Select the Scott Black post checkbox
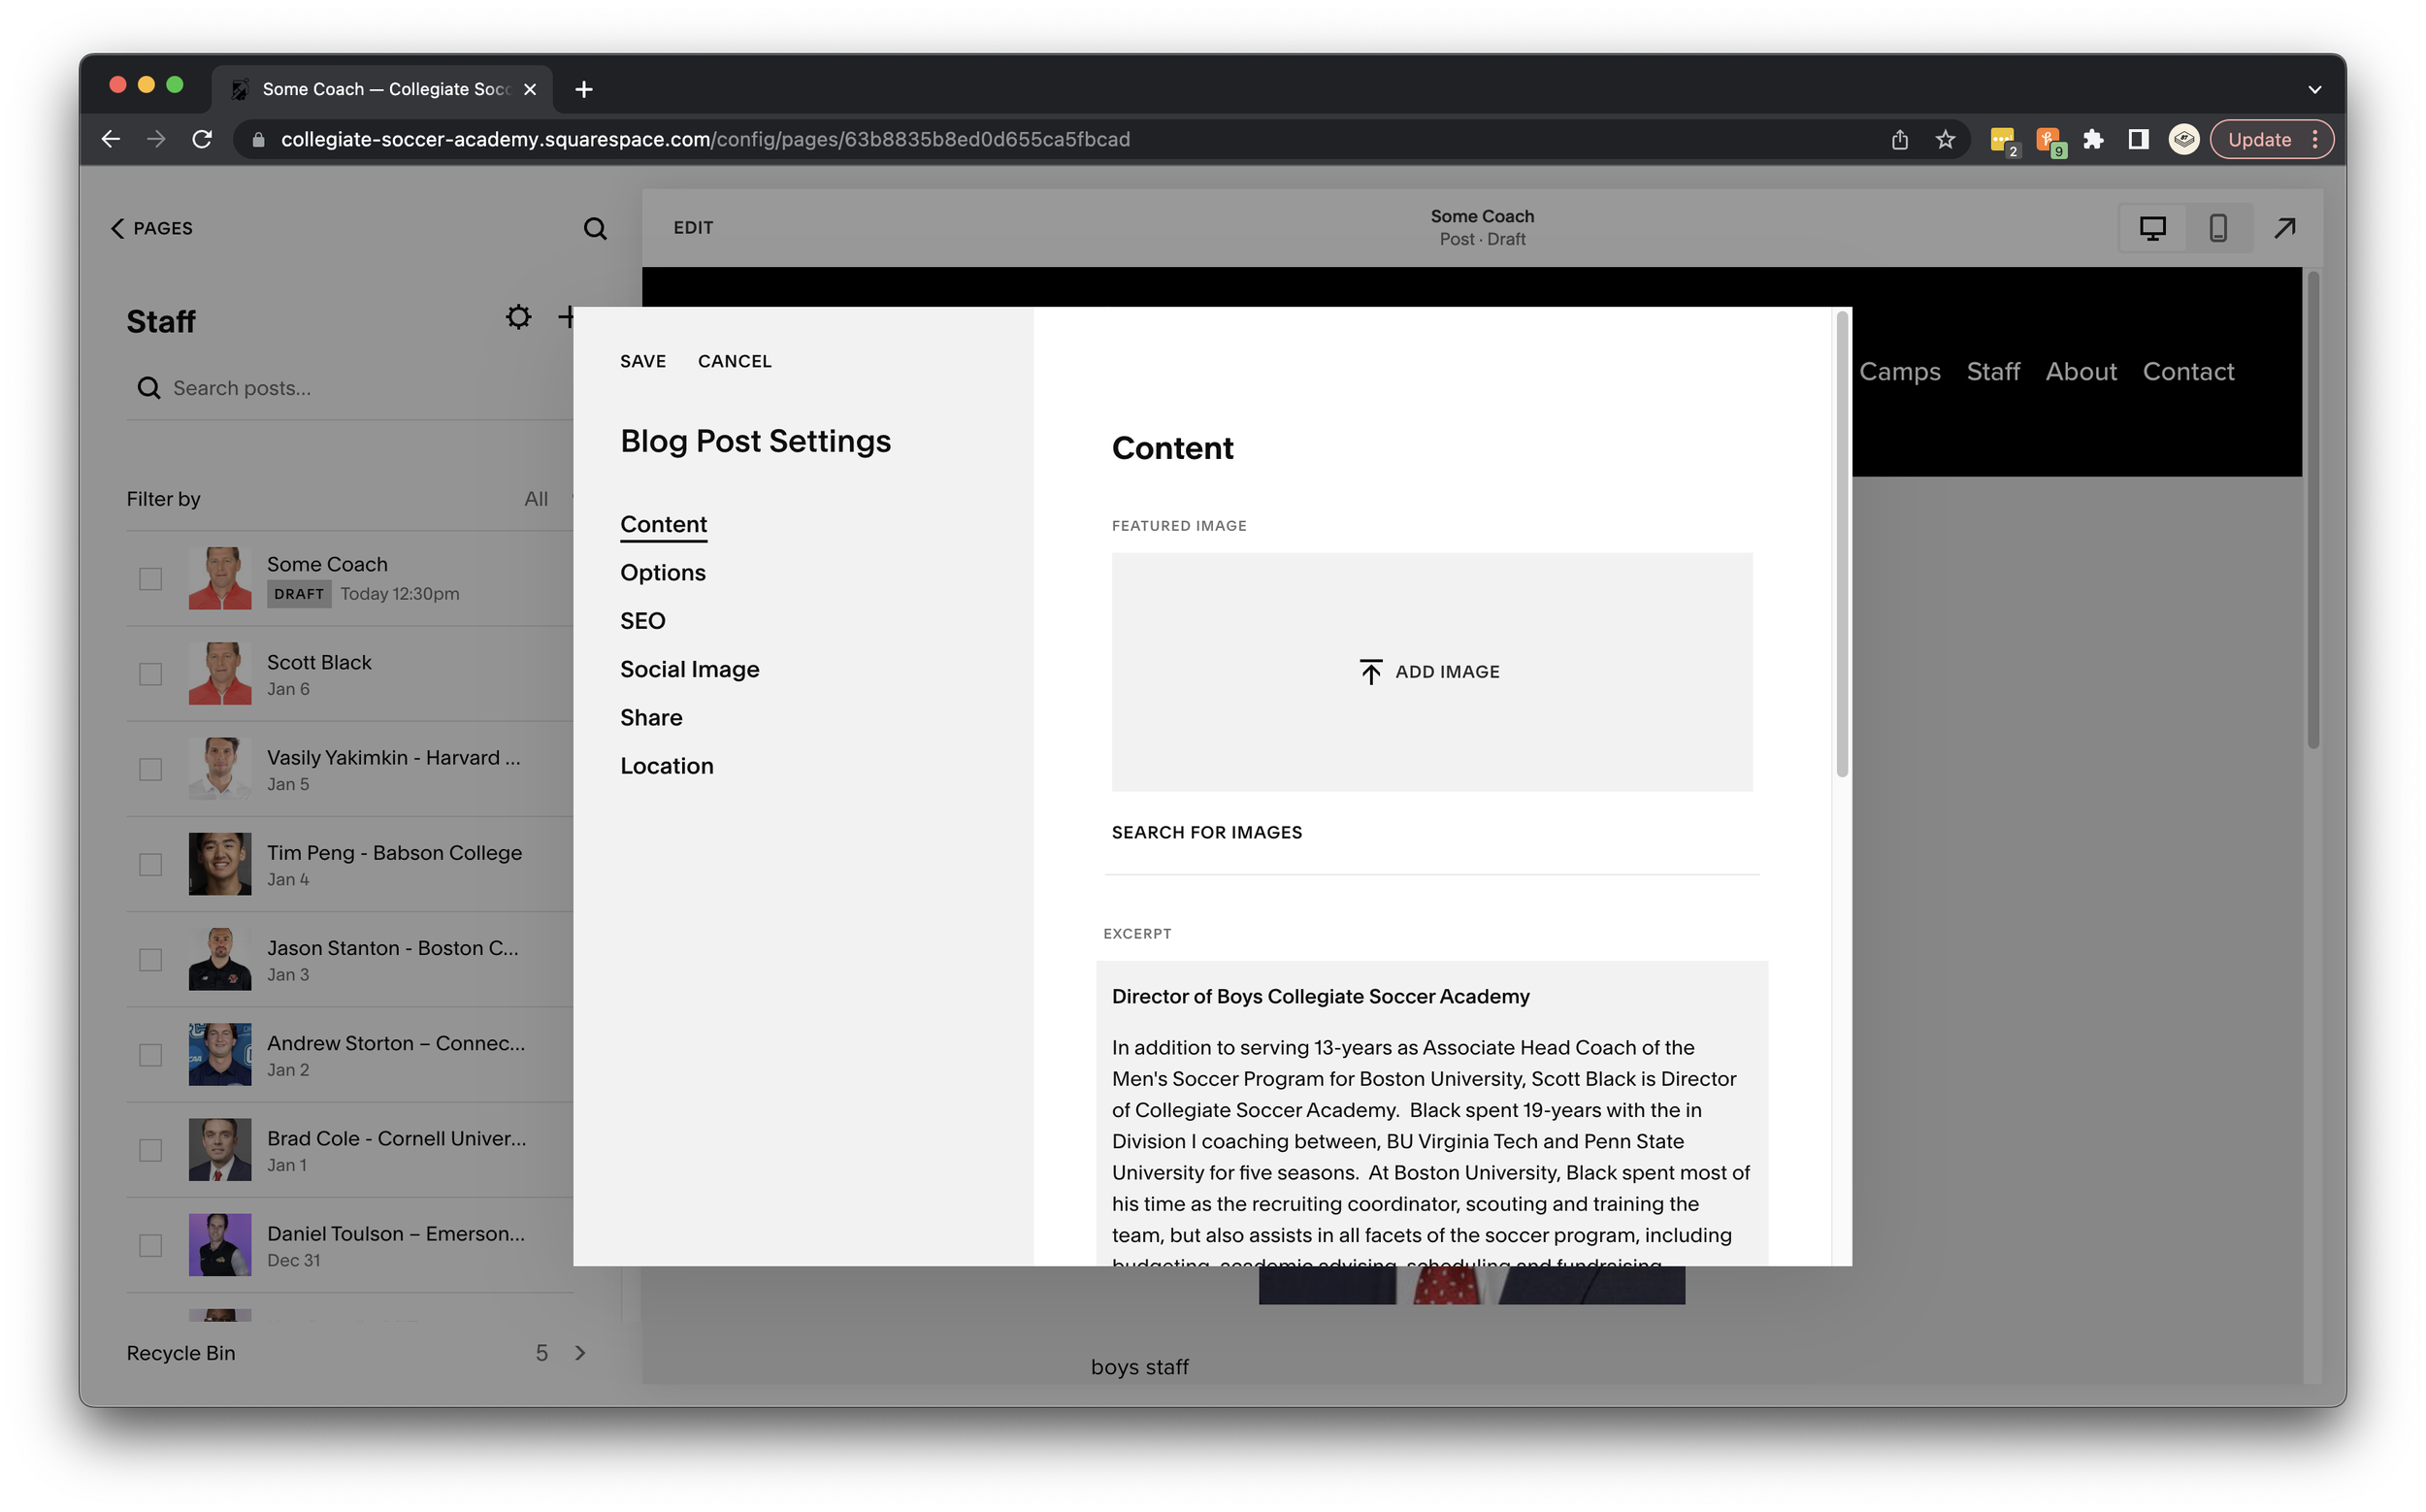2426x1512 pixels. coord(150,674)
